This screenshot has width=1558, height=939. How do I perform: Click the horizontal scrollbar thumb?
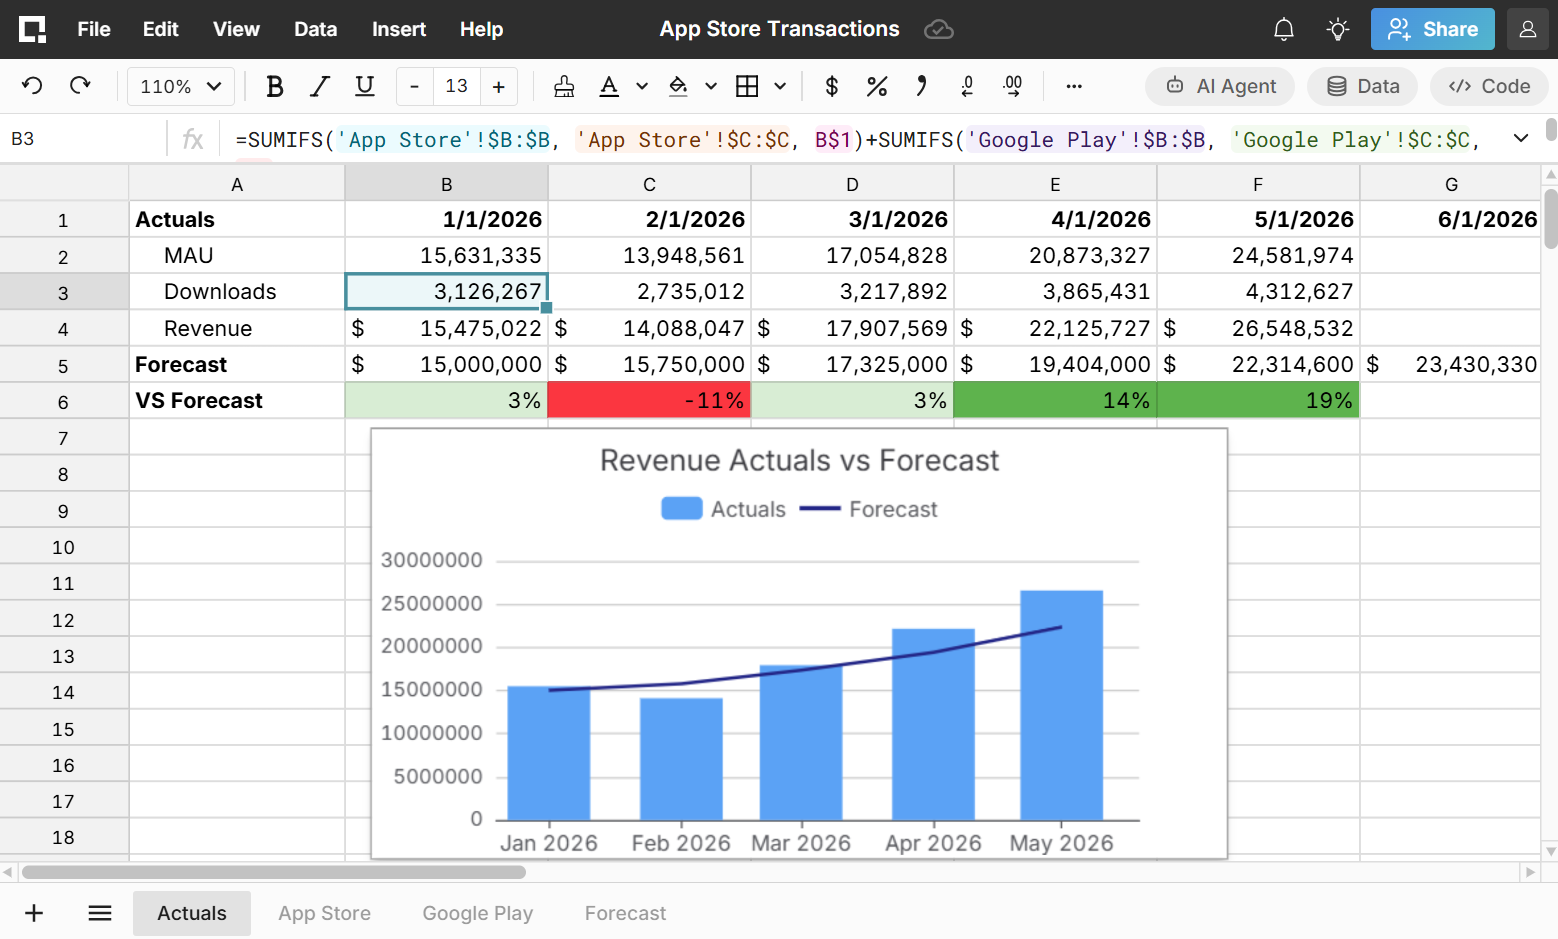click(x=274, y=872)
